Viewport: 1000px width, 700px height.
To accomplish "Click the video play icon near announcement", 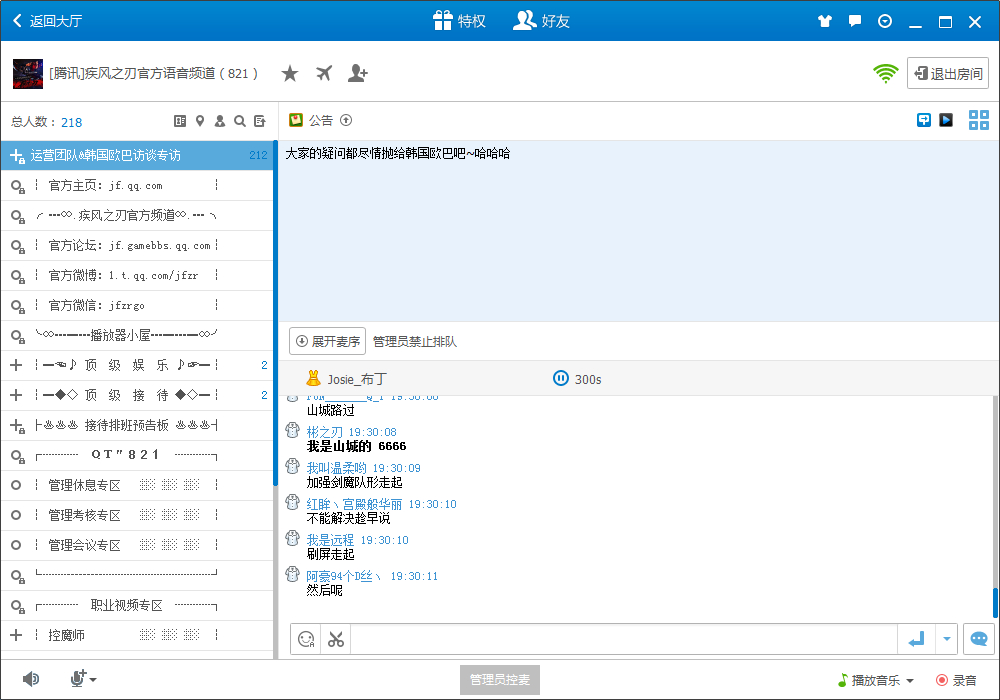I will coord(946,120).
